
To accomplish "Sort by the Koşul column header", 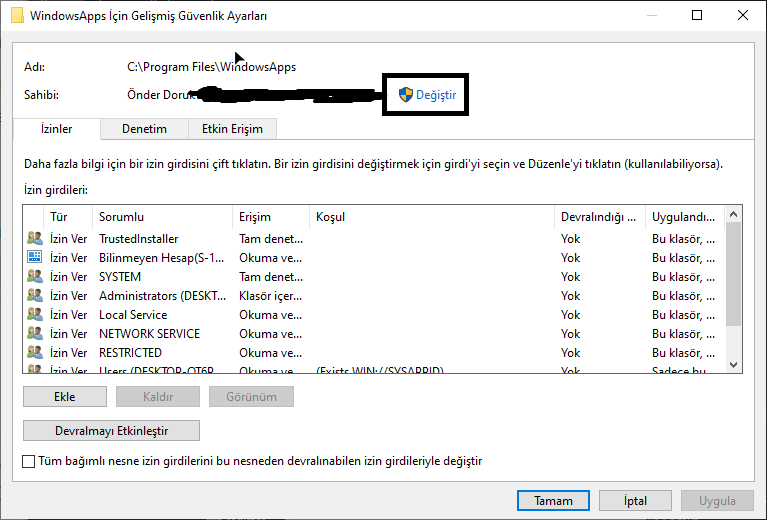I will (x=432, y=217).
